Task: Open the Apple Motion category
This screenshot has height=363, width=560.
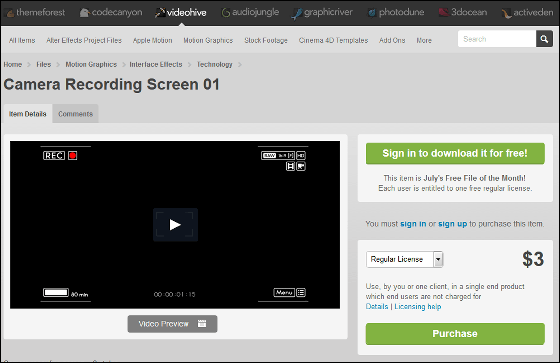Action: pos(152,40)
